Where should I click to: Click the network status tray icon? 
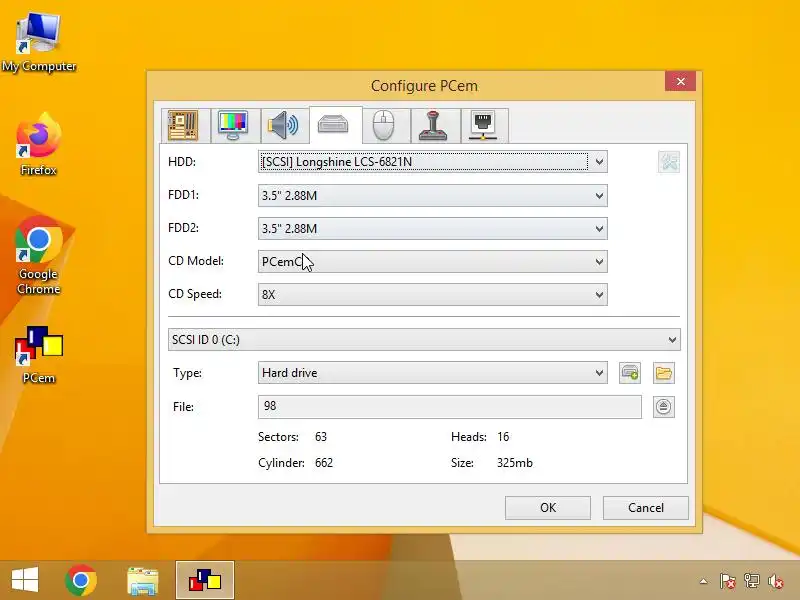pos(752,581)
